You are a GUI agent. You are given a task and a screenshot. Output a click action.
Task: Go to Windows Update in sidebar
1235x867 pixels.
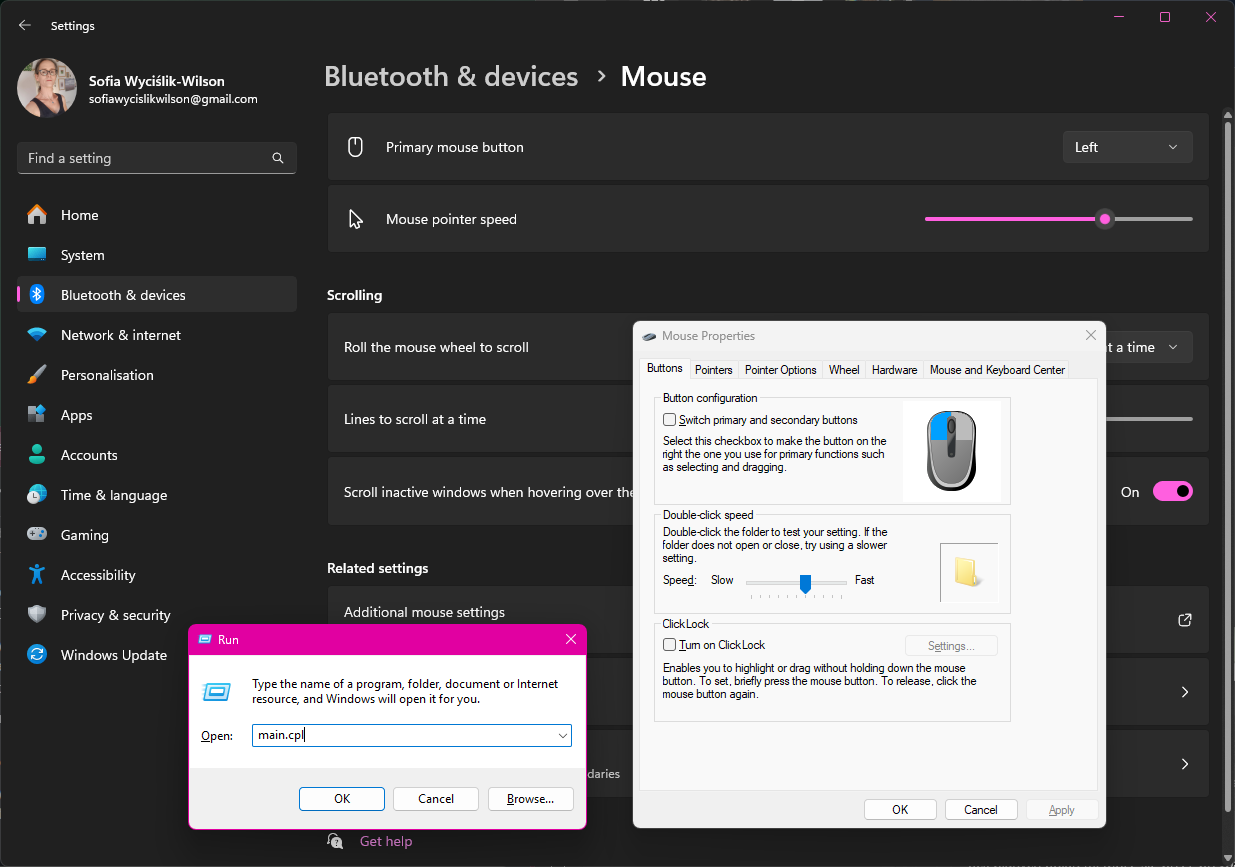tap(157, 655)
